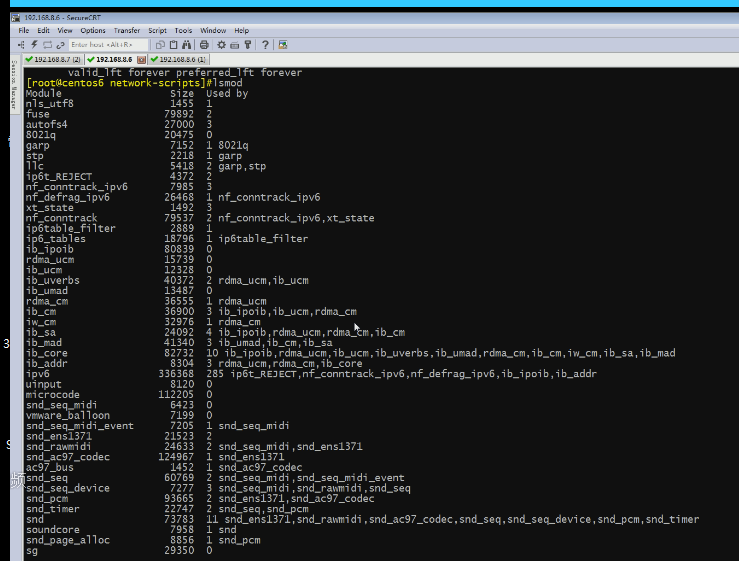Viewport: 739px width, 561px height.
Task: Click the ip6table_filter module name in first column
Action: [x=71, y=228]
